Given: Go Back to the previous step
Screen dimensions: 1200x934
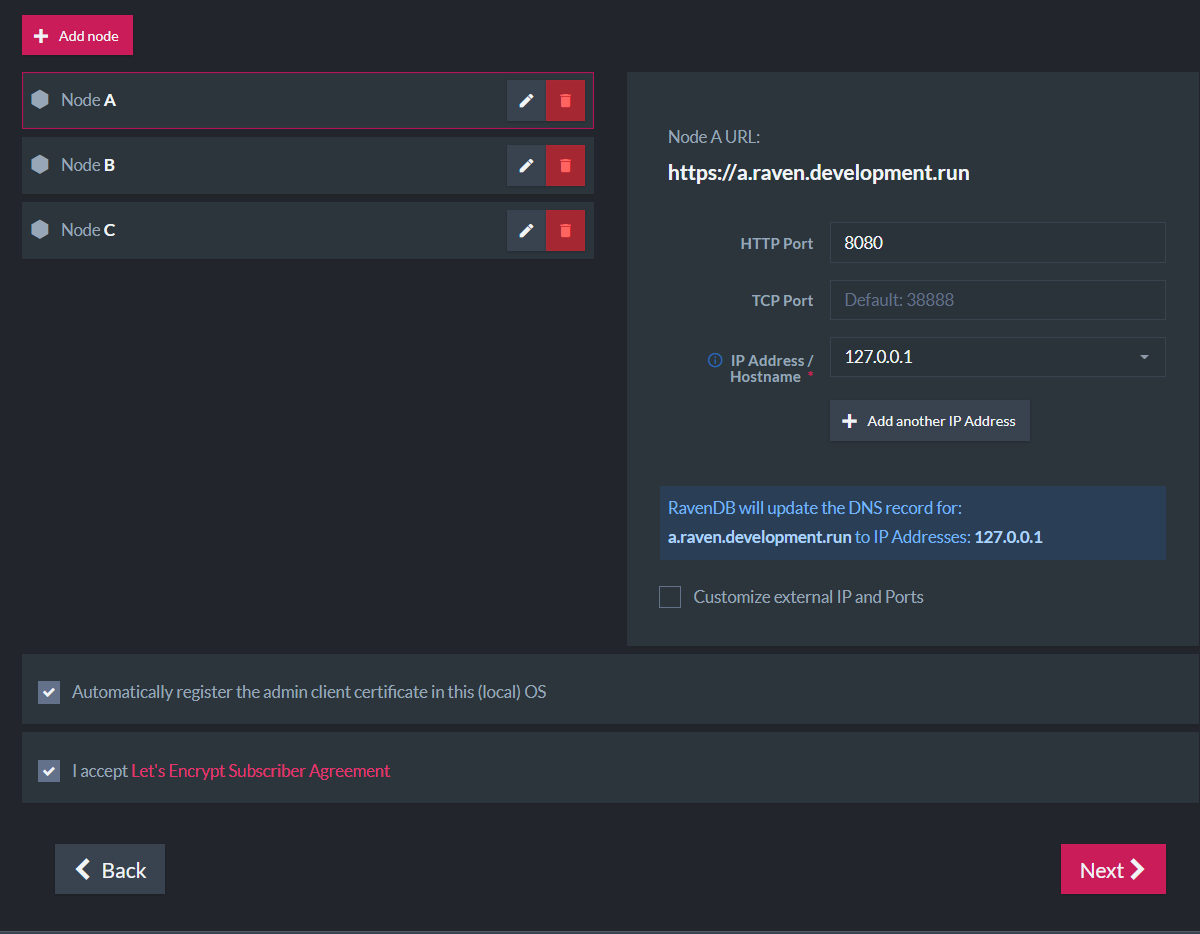Looking at the screenshot, I should coord(110,869).
